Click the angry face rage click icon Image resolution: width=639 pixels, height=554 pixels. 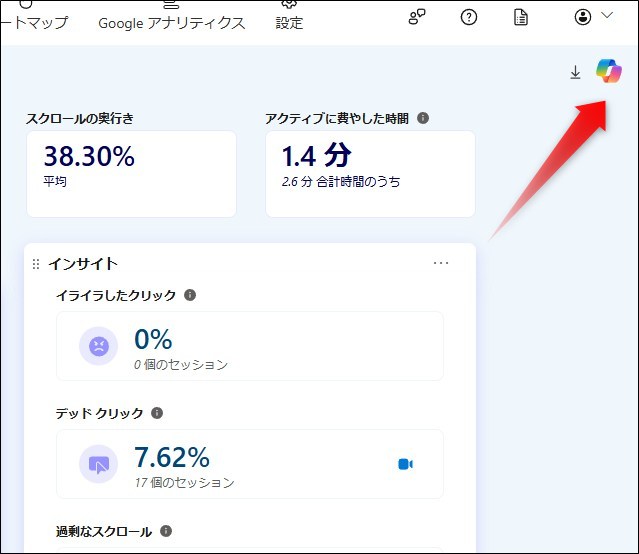(99, 346)
